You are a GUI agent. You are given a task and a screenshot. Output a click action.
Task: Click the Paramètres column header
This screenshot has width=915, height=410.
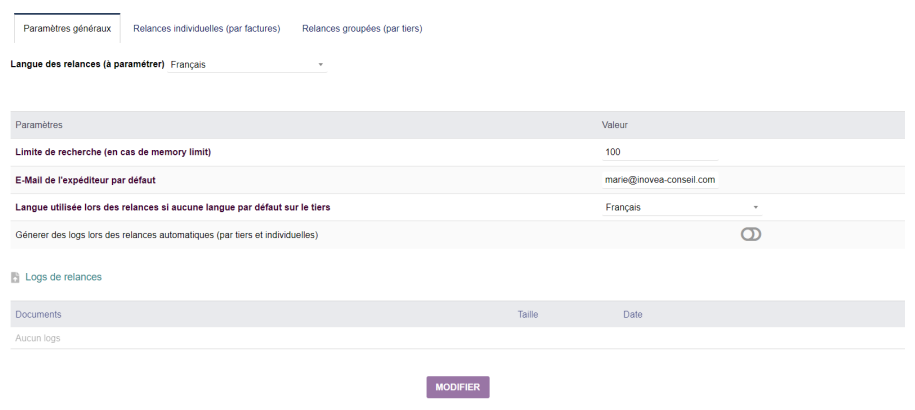pyautogui.click(x=39, y=125)
